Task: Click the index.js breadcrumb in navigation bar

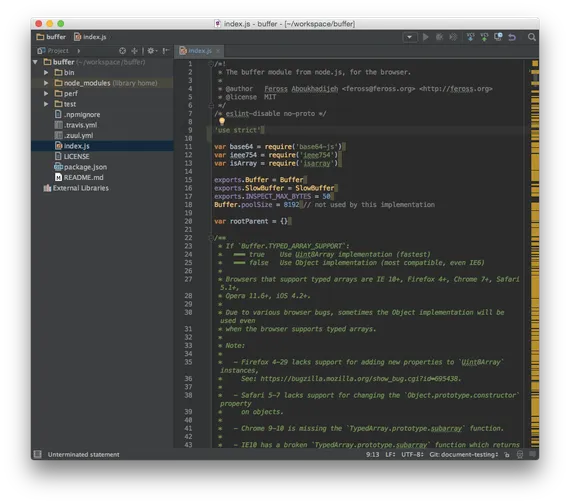Action: (91, 37)
